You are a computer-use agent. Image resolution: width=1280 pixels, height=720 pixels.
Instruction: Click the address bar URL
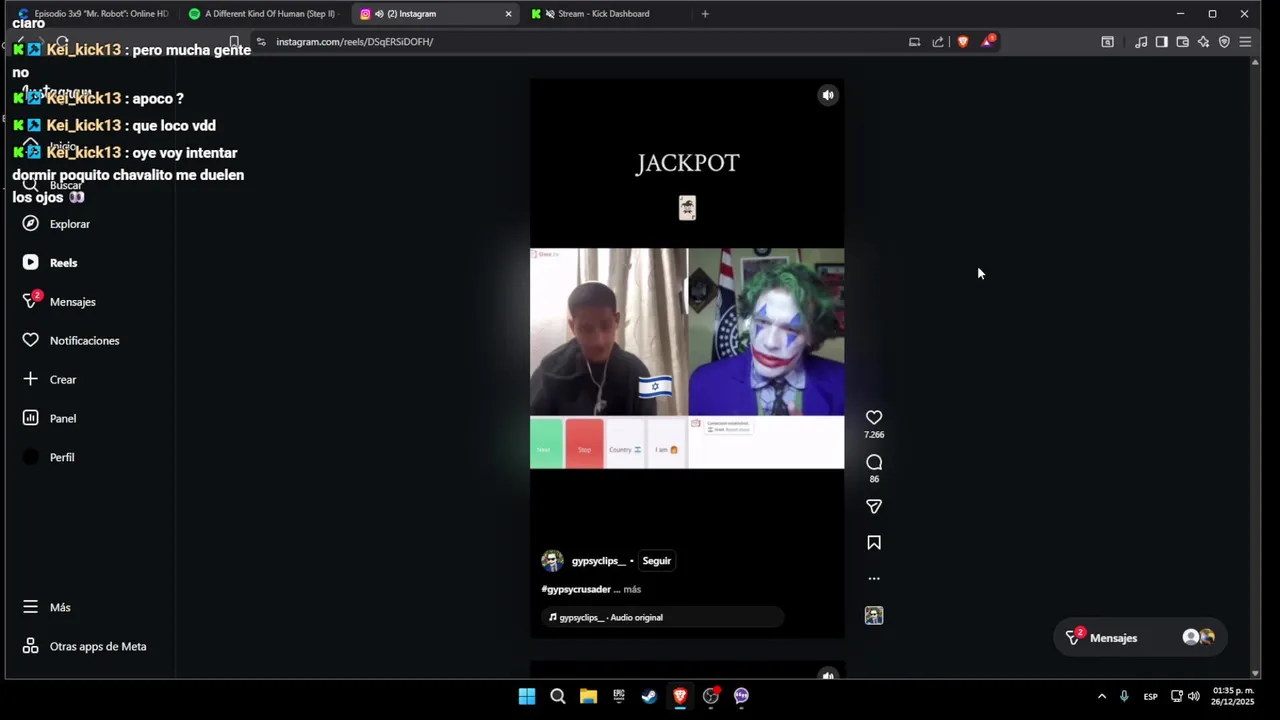tap(354, 42)
